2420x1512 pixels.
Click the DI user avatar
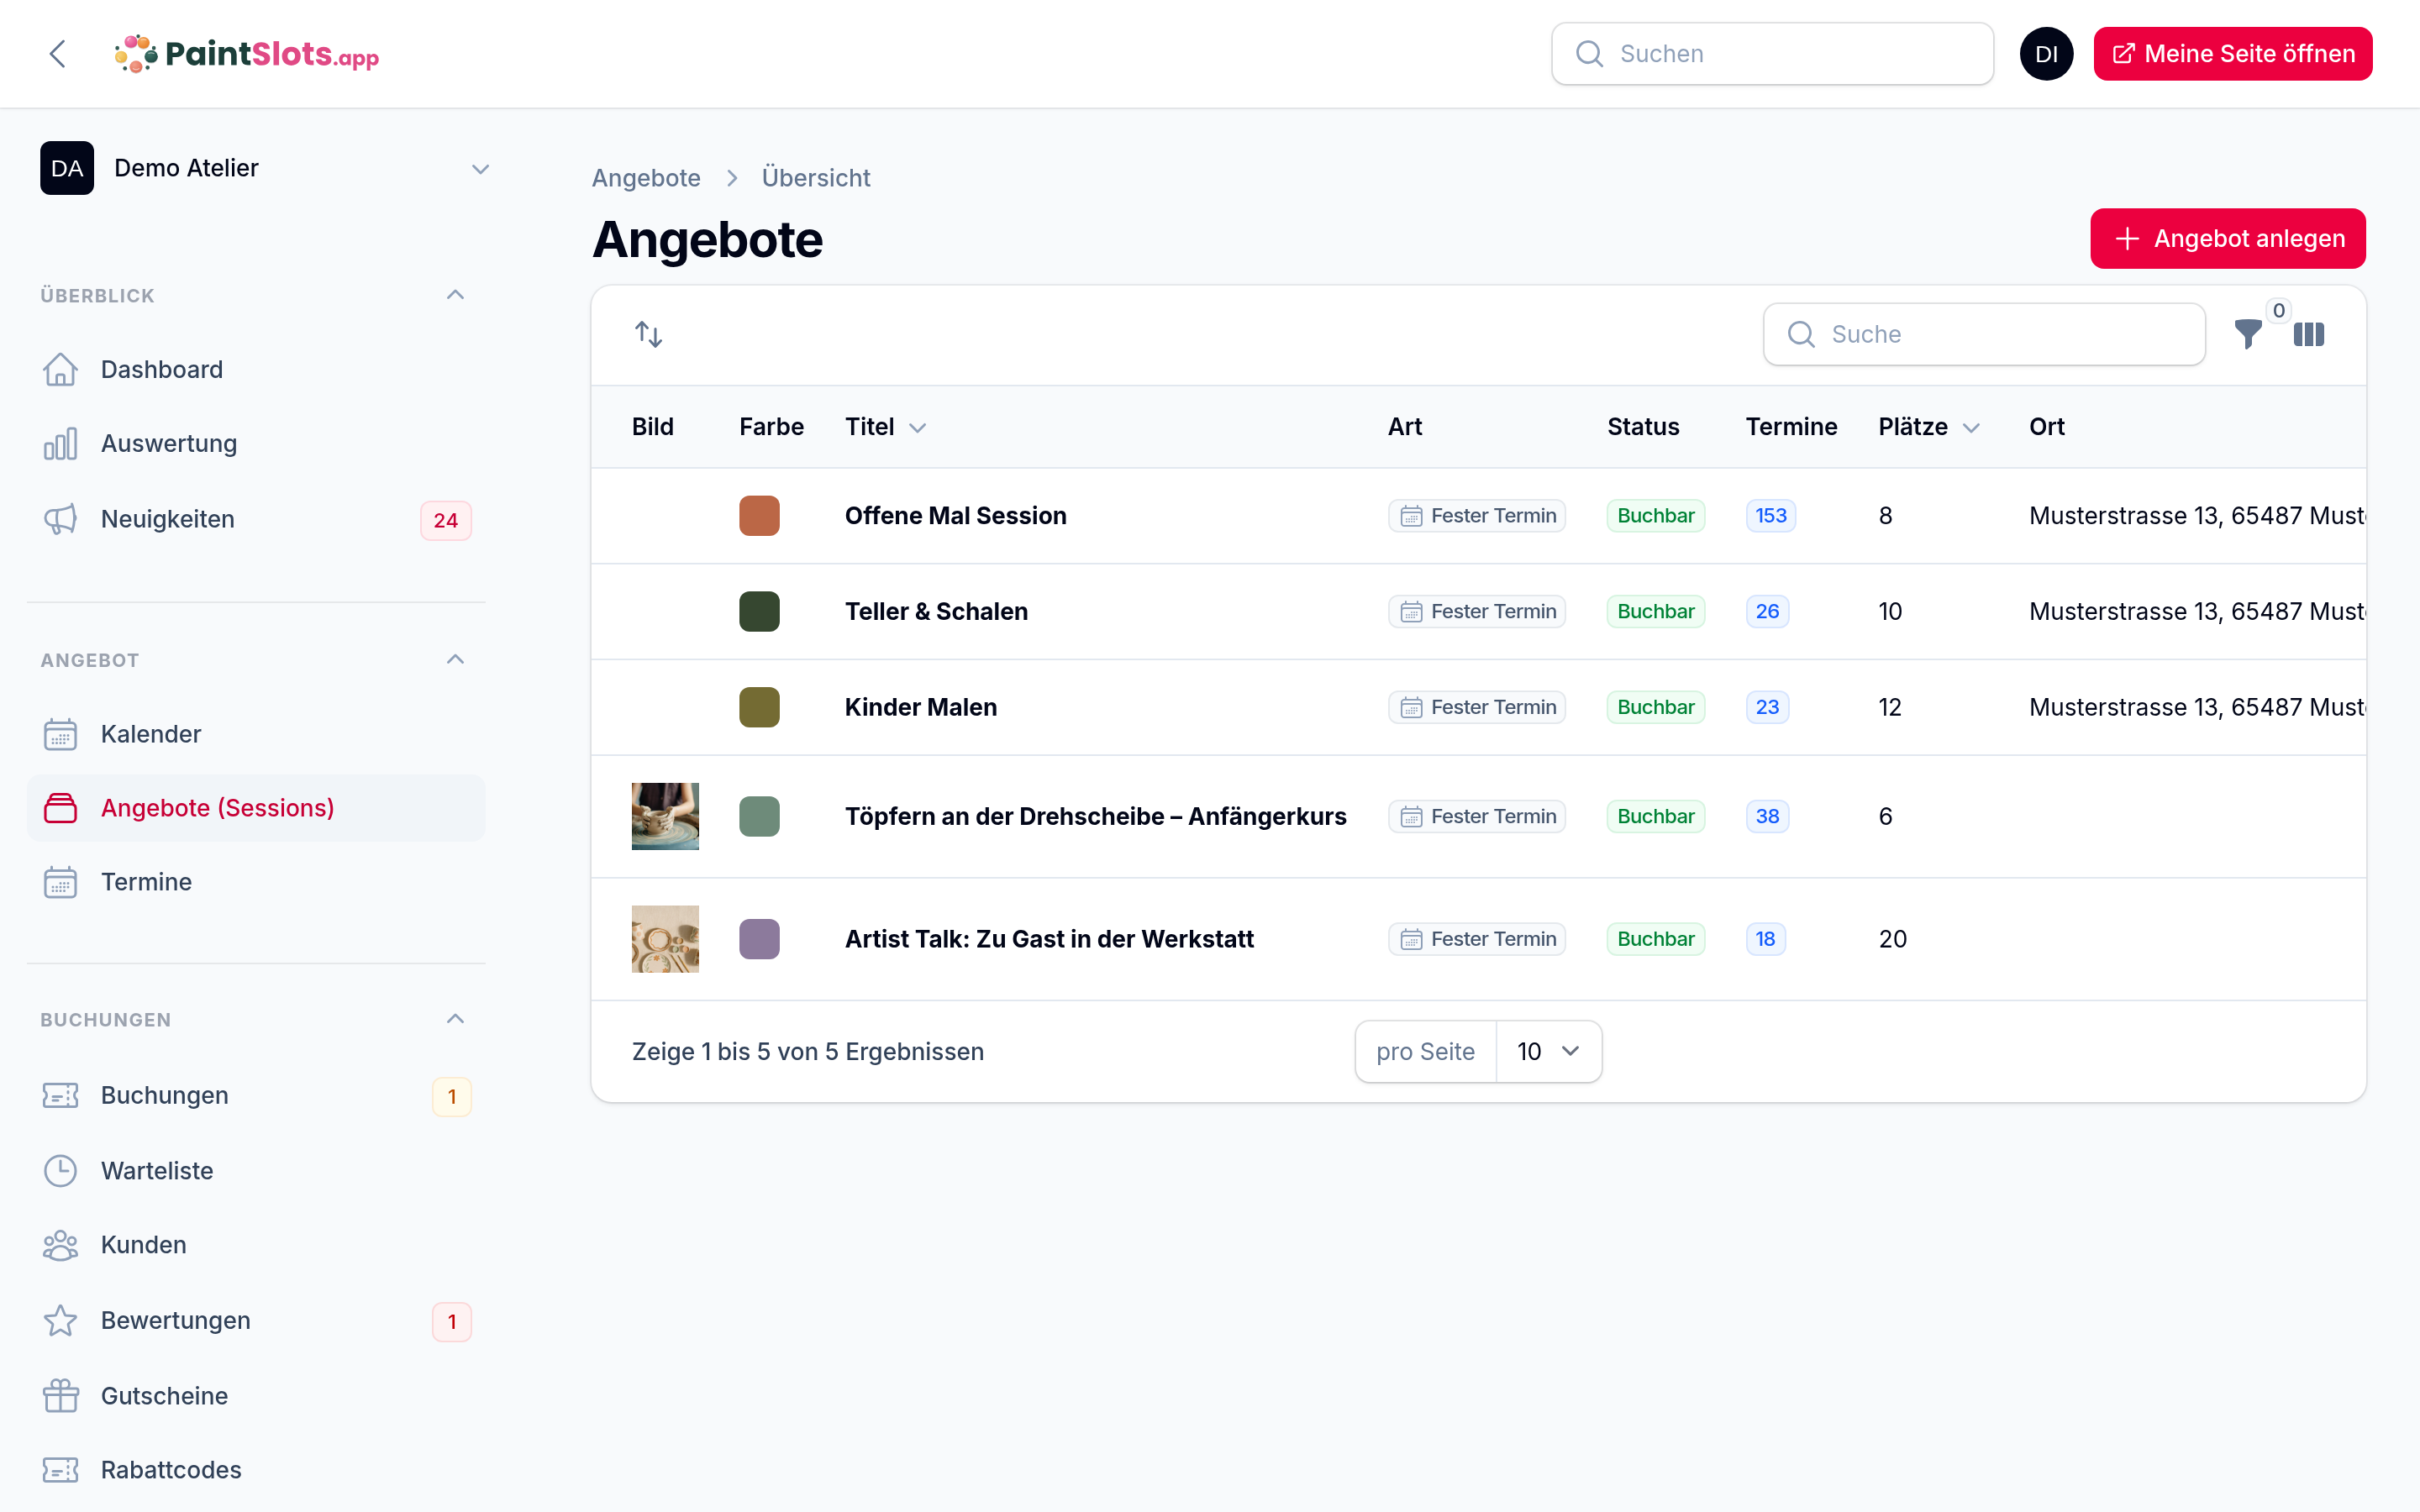pyautogui.click(x=2046, y=54)
